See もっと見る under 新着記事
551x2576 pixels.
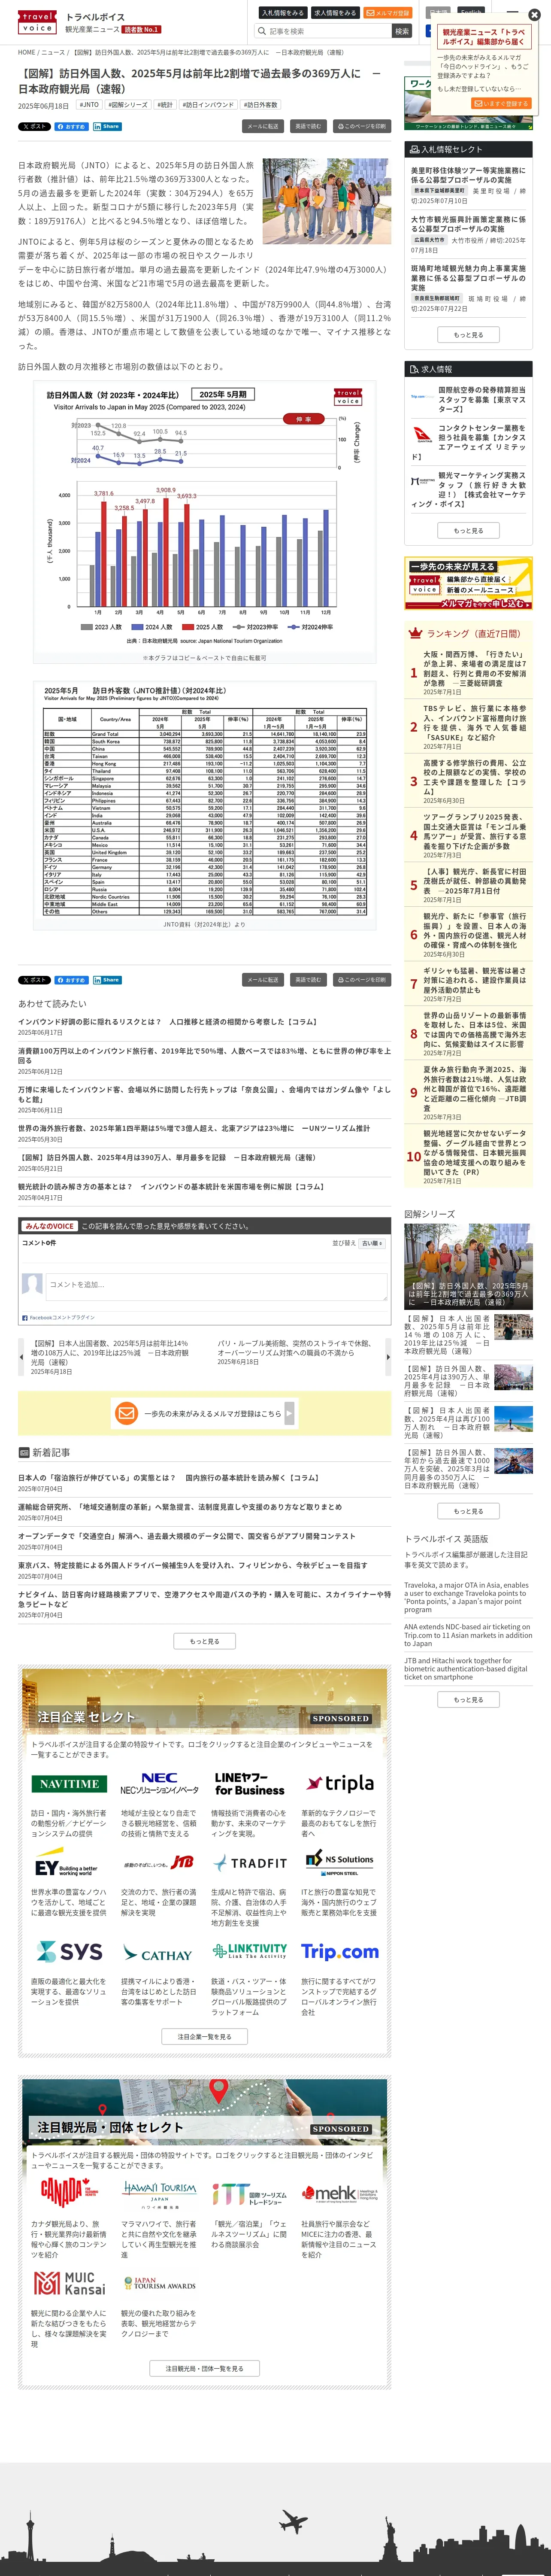pyautogui.click(x=204, y=1641)
